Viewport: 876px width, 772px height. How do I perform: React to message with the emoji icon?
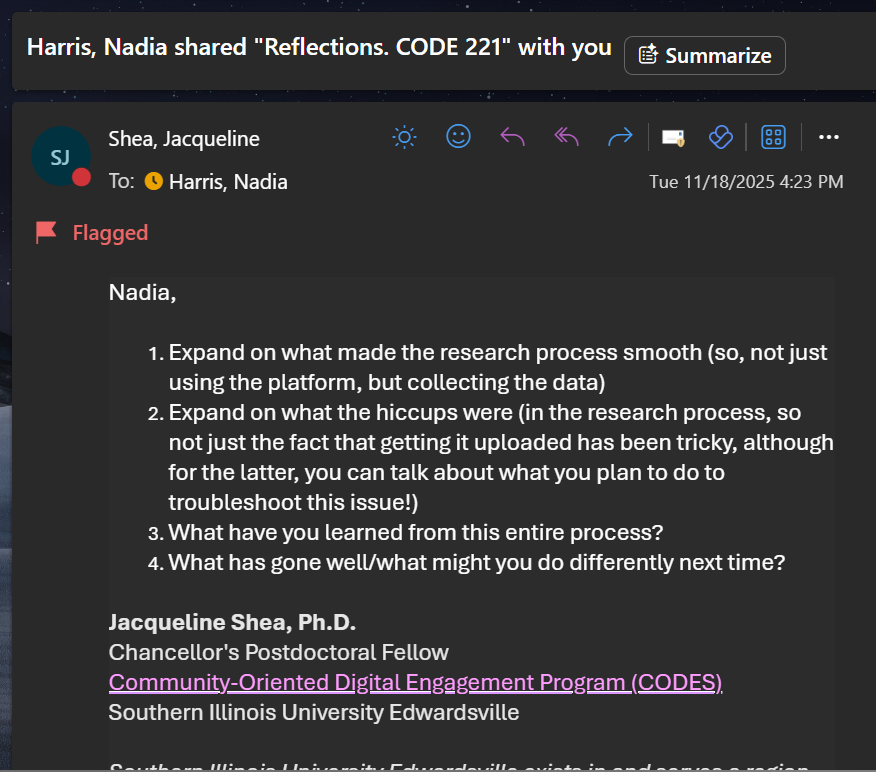pos(458,137)
